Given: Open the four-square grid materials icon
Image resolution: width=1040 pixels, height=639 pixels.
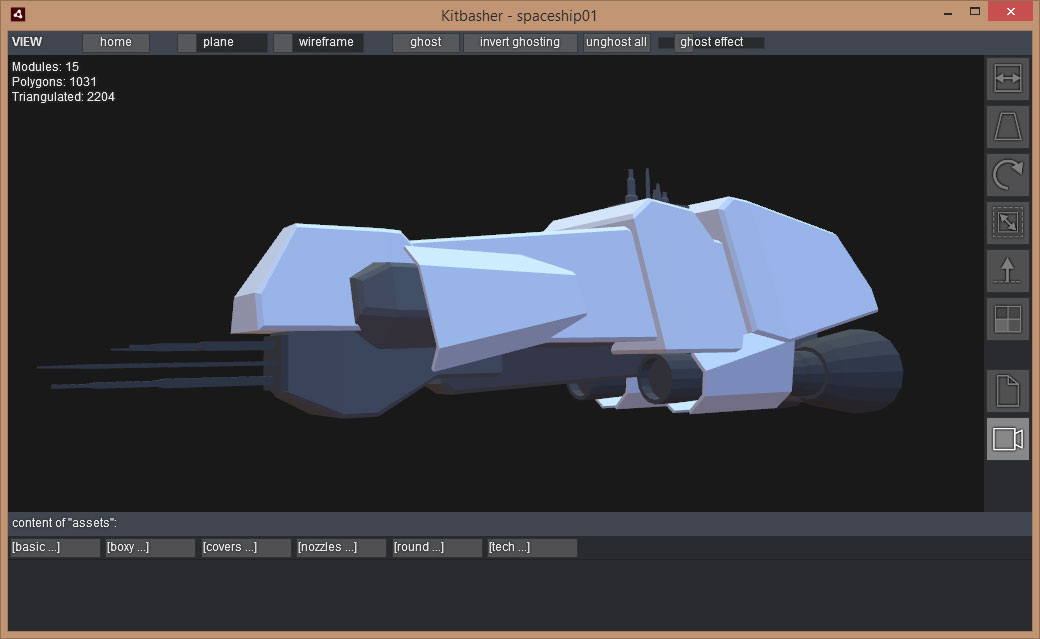Looking at the screenshot, I should point(1007,320).
